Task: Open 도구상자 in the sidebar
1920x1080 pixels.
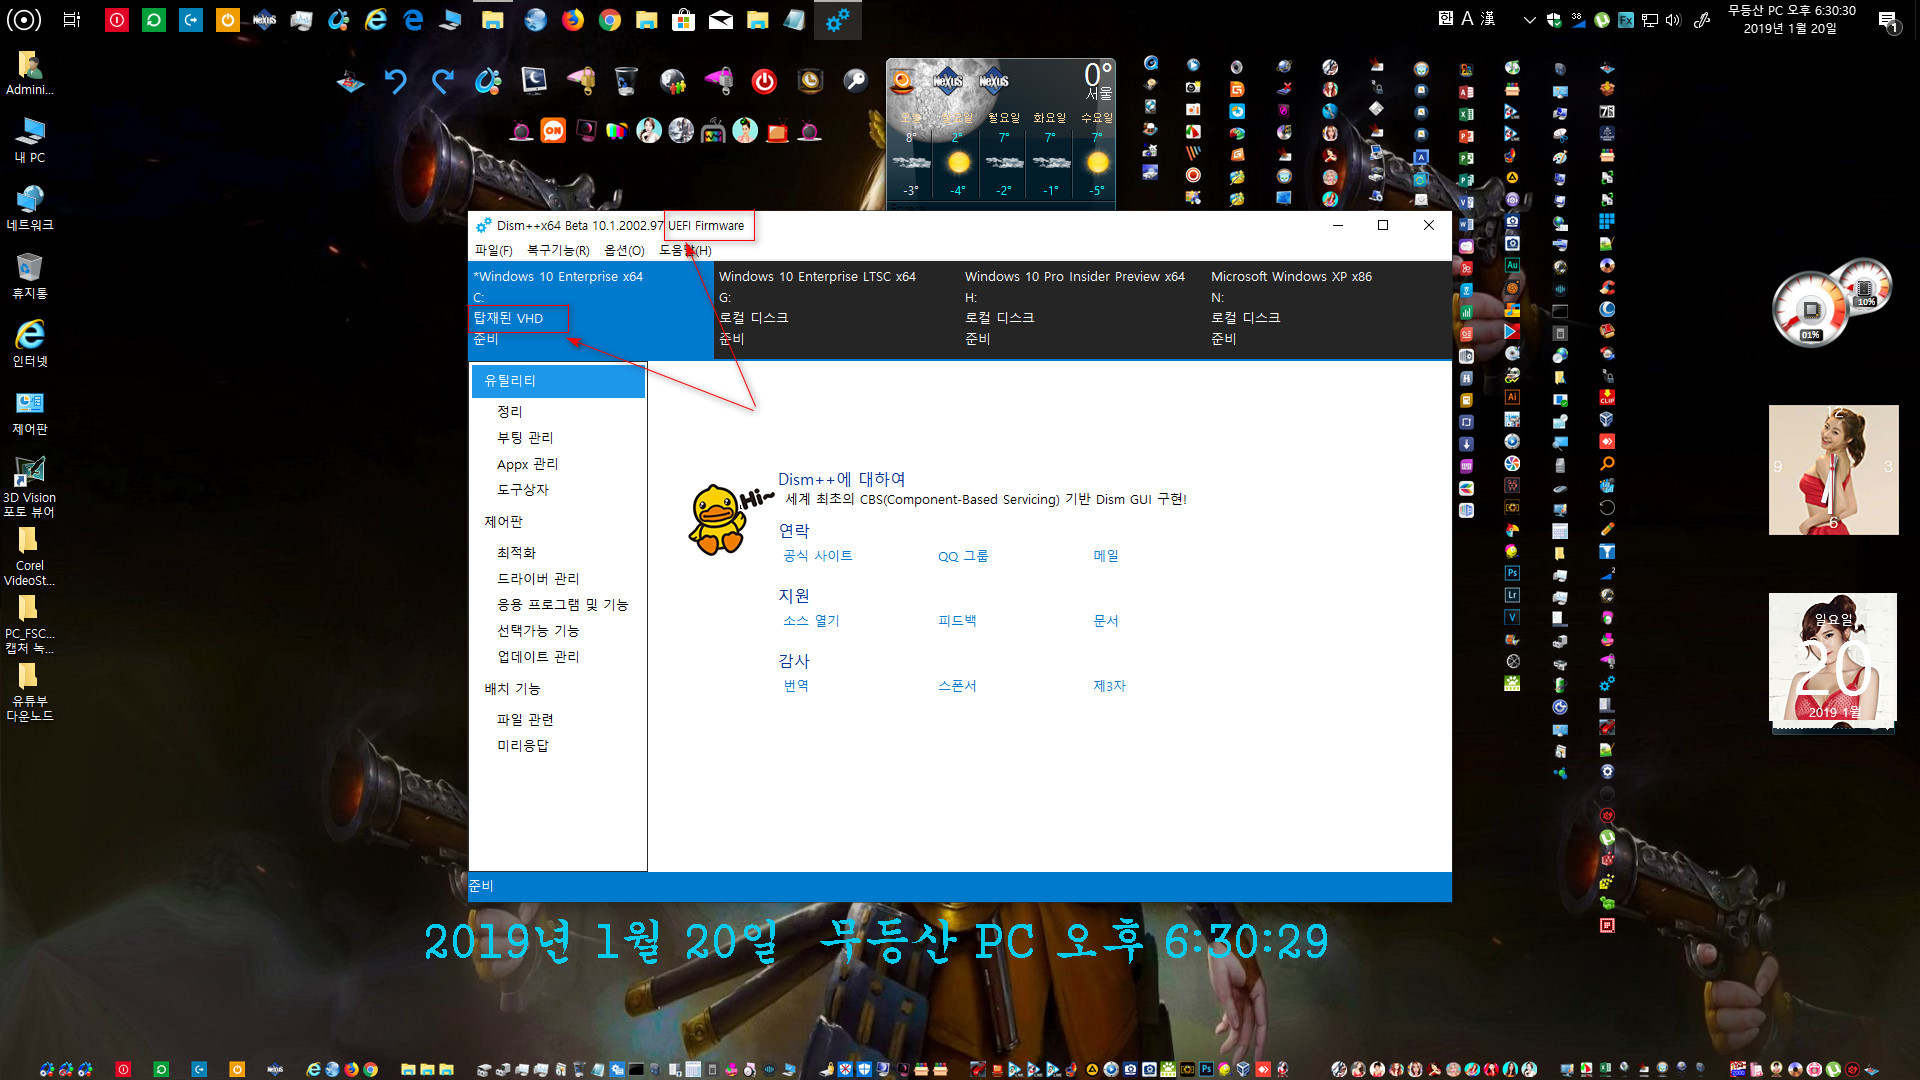Action: pos(523,490)
